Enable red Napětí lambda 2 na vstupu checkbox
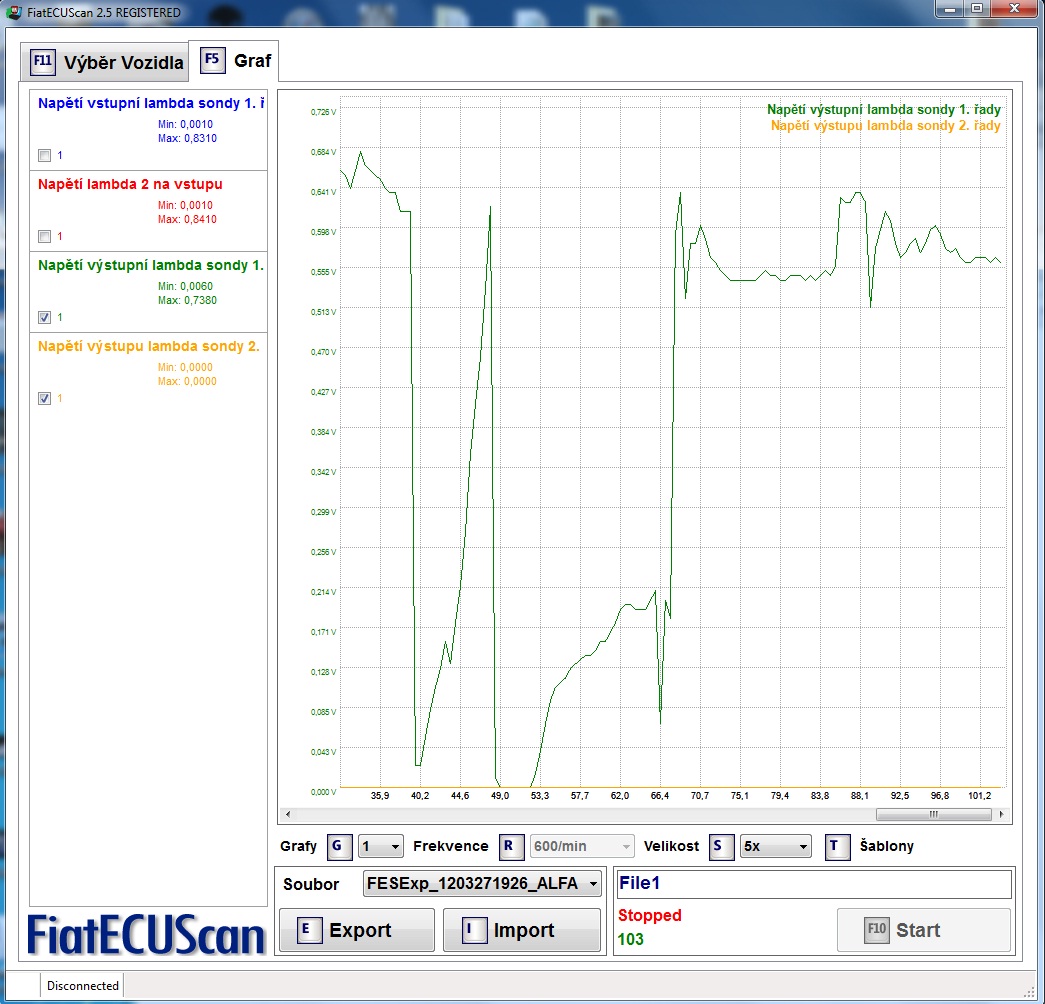Screen dimensions: 1045x1004 pyautogui.click(x=44, y=237)
